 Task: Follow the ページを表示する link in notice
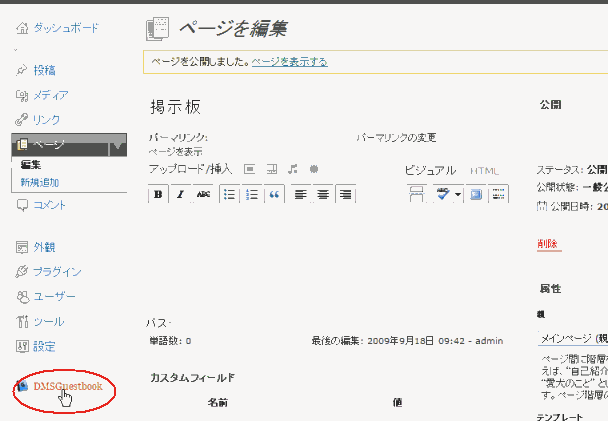coord(290,62)
